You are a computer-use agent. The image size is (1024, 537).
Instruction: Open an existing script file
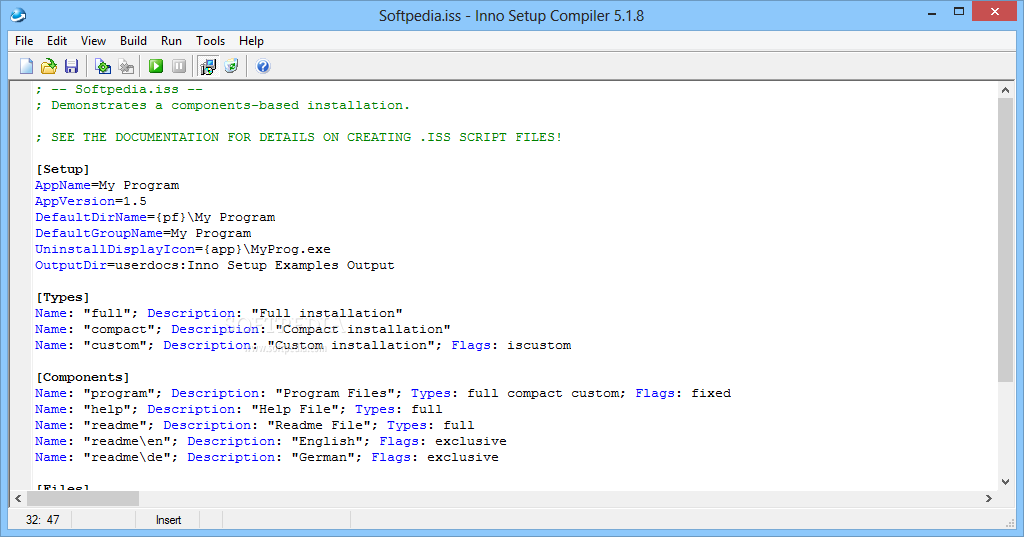click(49, 66)
